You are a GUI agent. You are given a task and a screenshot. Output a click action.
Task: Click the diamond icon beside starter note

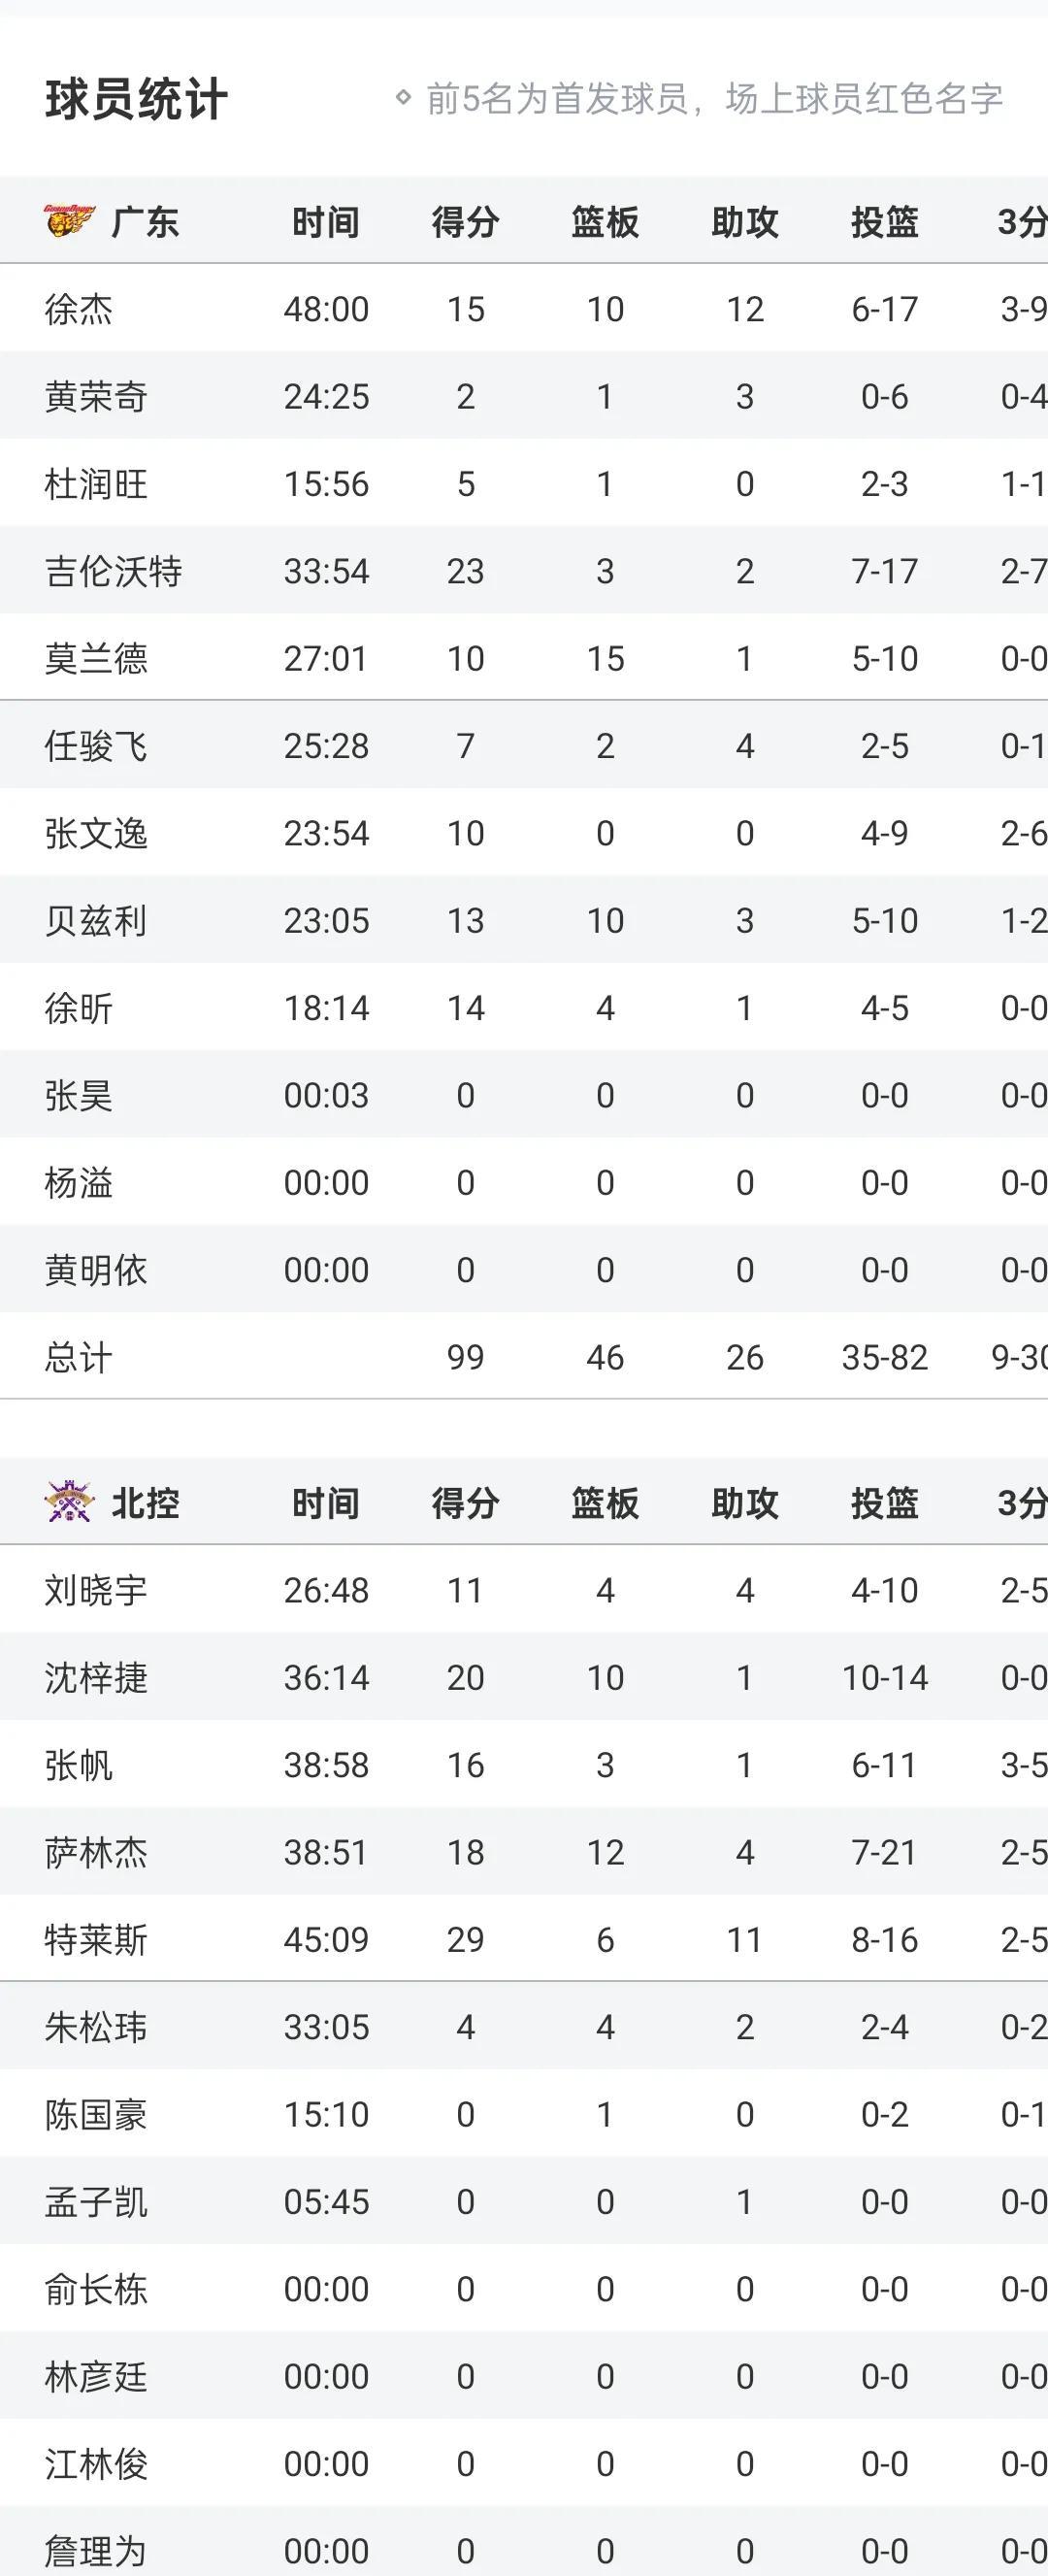click(x=403, y=98)
